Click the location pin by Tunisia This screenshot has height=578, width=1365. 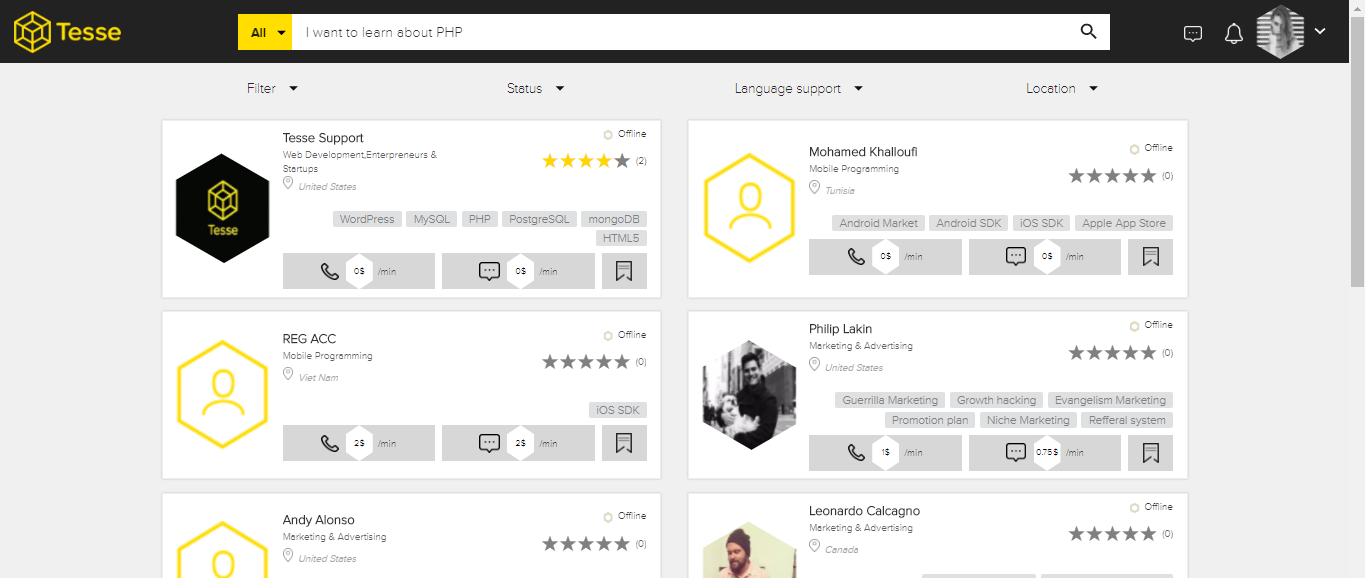pyautogui.click(x=815, y=188)
